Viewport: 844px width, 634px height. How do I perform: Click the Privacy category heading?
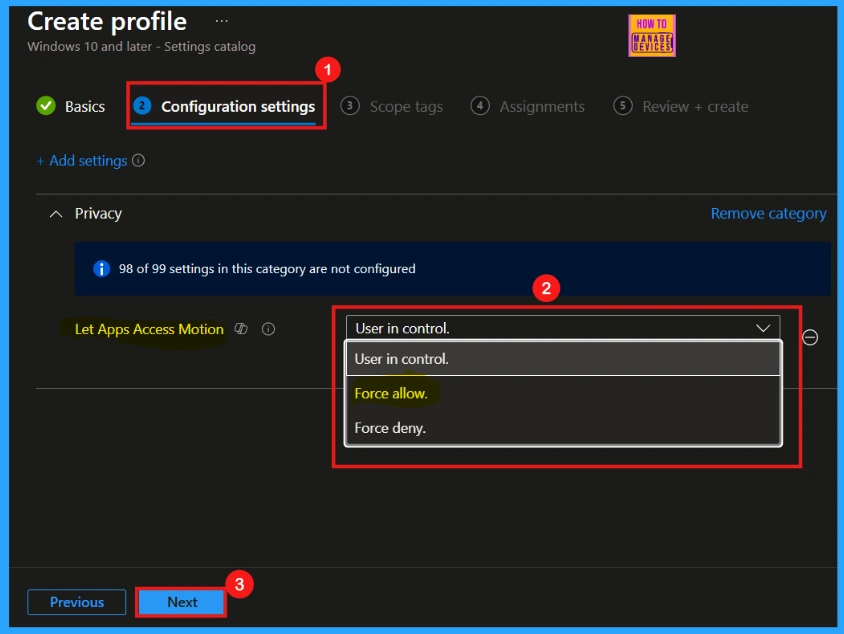(98, 214)
